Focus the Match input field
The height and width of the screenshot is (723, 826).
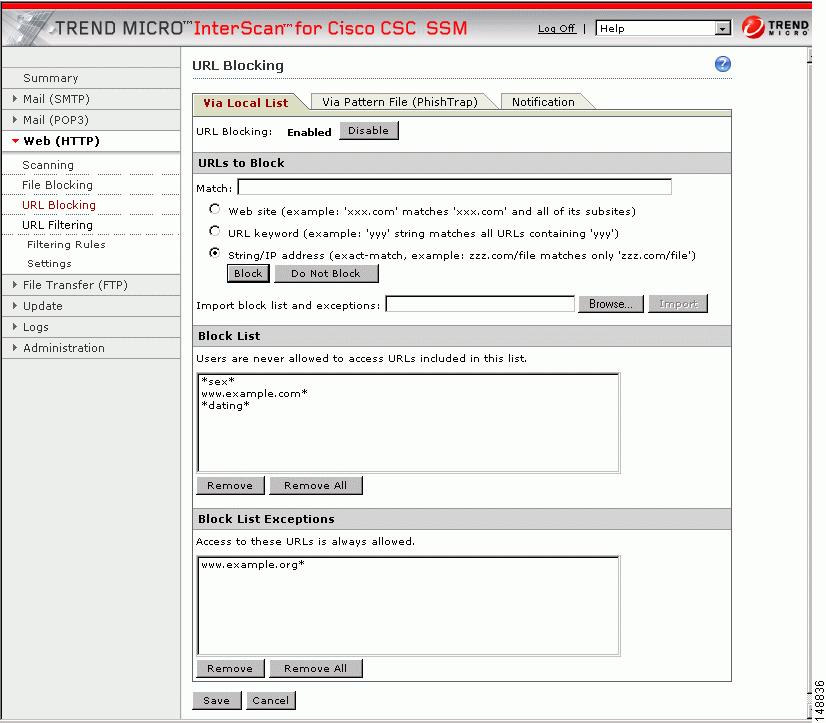455,187
